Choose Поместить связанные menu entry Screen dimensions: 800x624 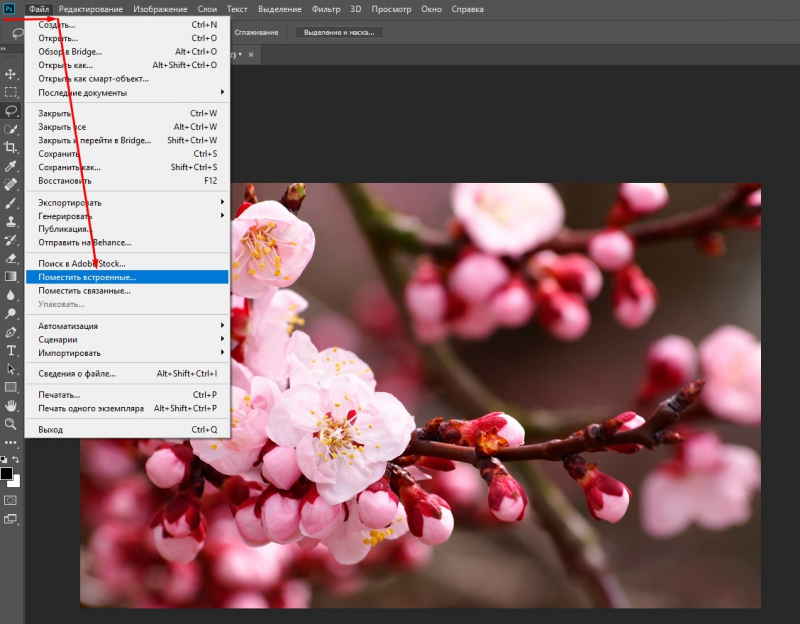[x=127, y=290]
